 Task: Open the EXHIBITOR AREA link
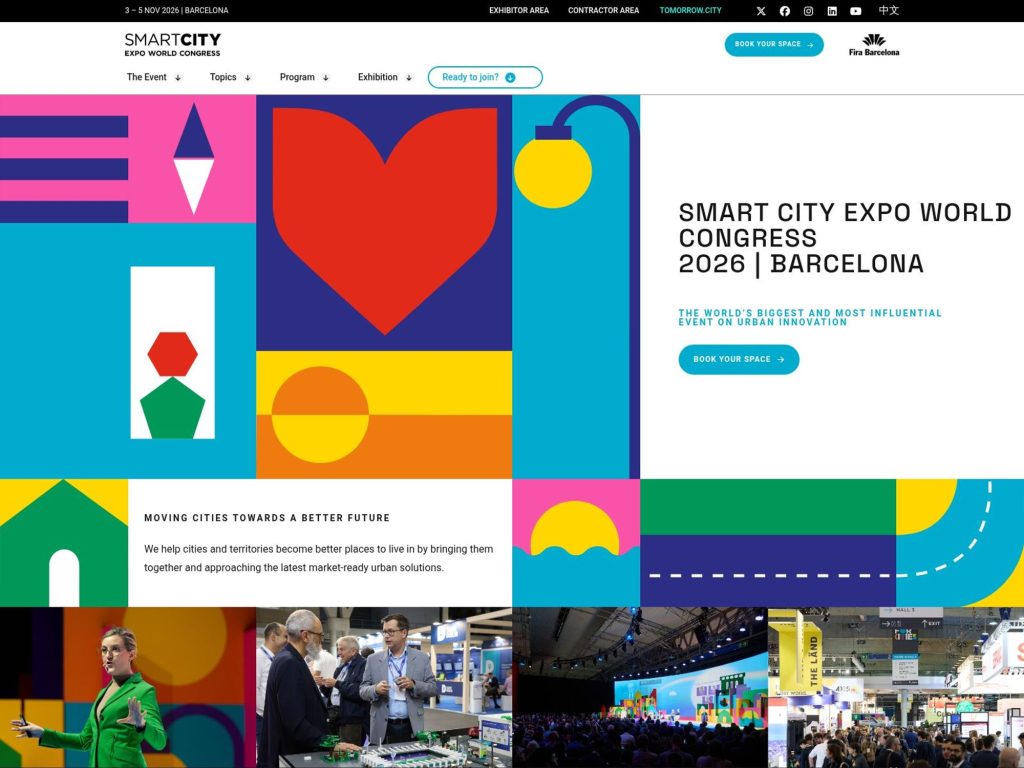pos(517,11)
